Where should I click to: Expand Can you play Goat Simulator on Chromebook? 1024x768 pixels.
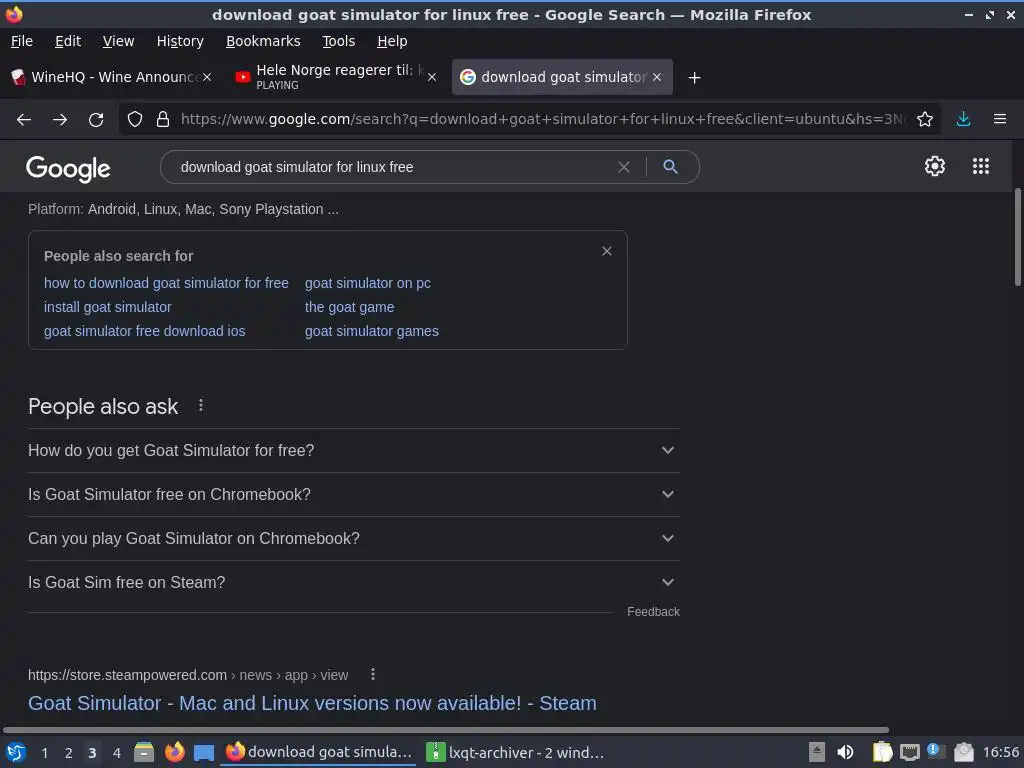(353, 538)
